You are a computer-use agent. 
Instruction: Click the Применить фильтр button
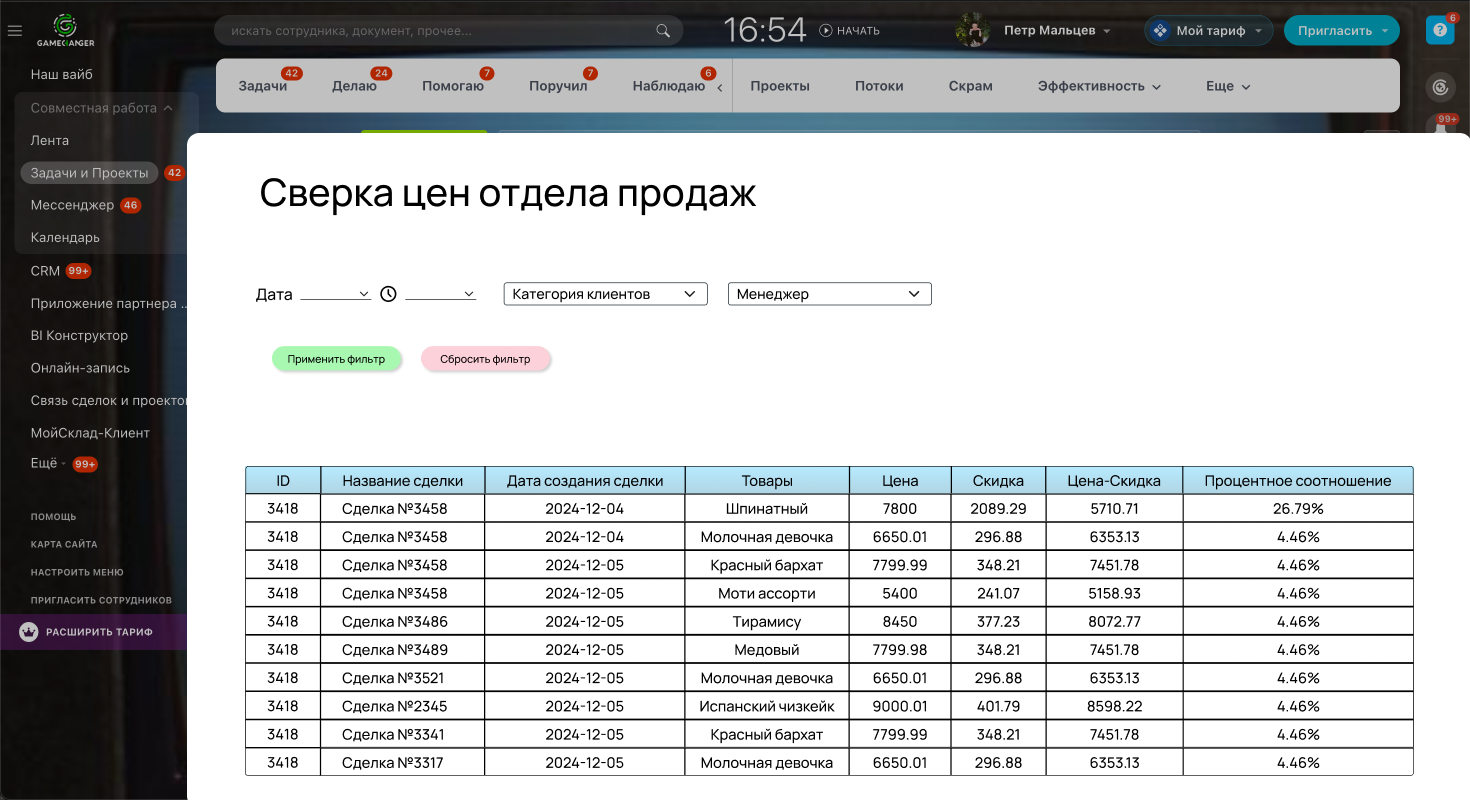336,359
